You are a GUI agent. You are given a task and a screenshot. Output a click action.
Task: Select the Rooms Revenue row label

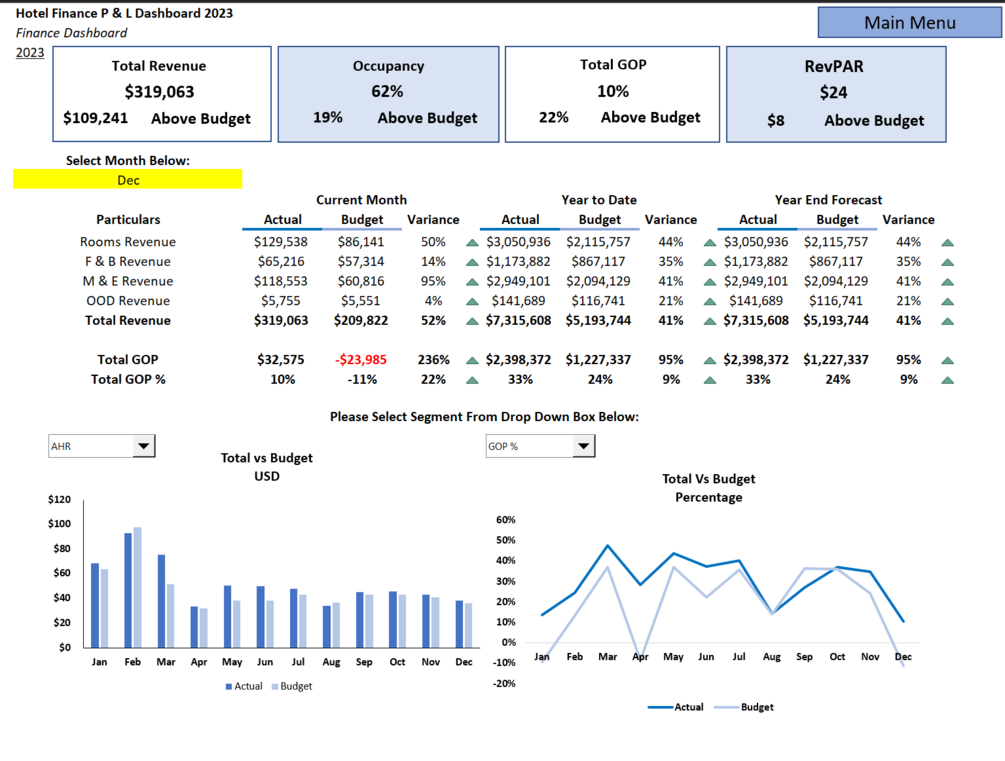coord(128,242)
